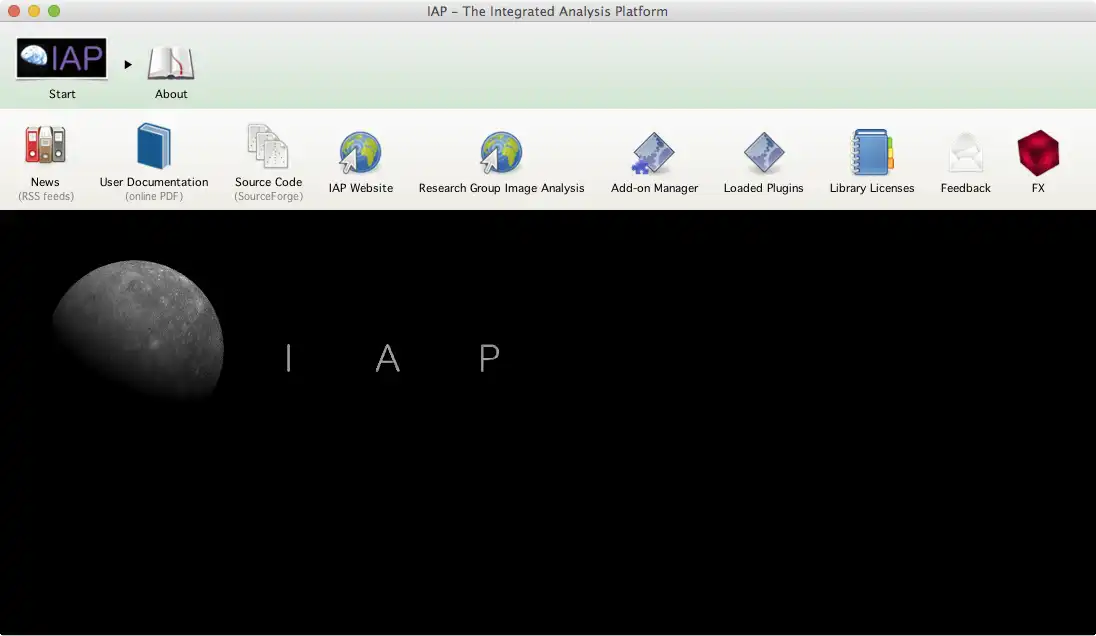The height and width of the screenshot is (636, 1096).
Task: Open News RSS feeds binders icon
Action: (45, 145)
